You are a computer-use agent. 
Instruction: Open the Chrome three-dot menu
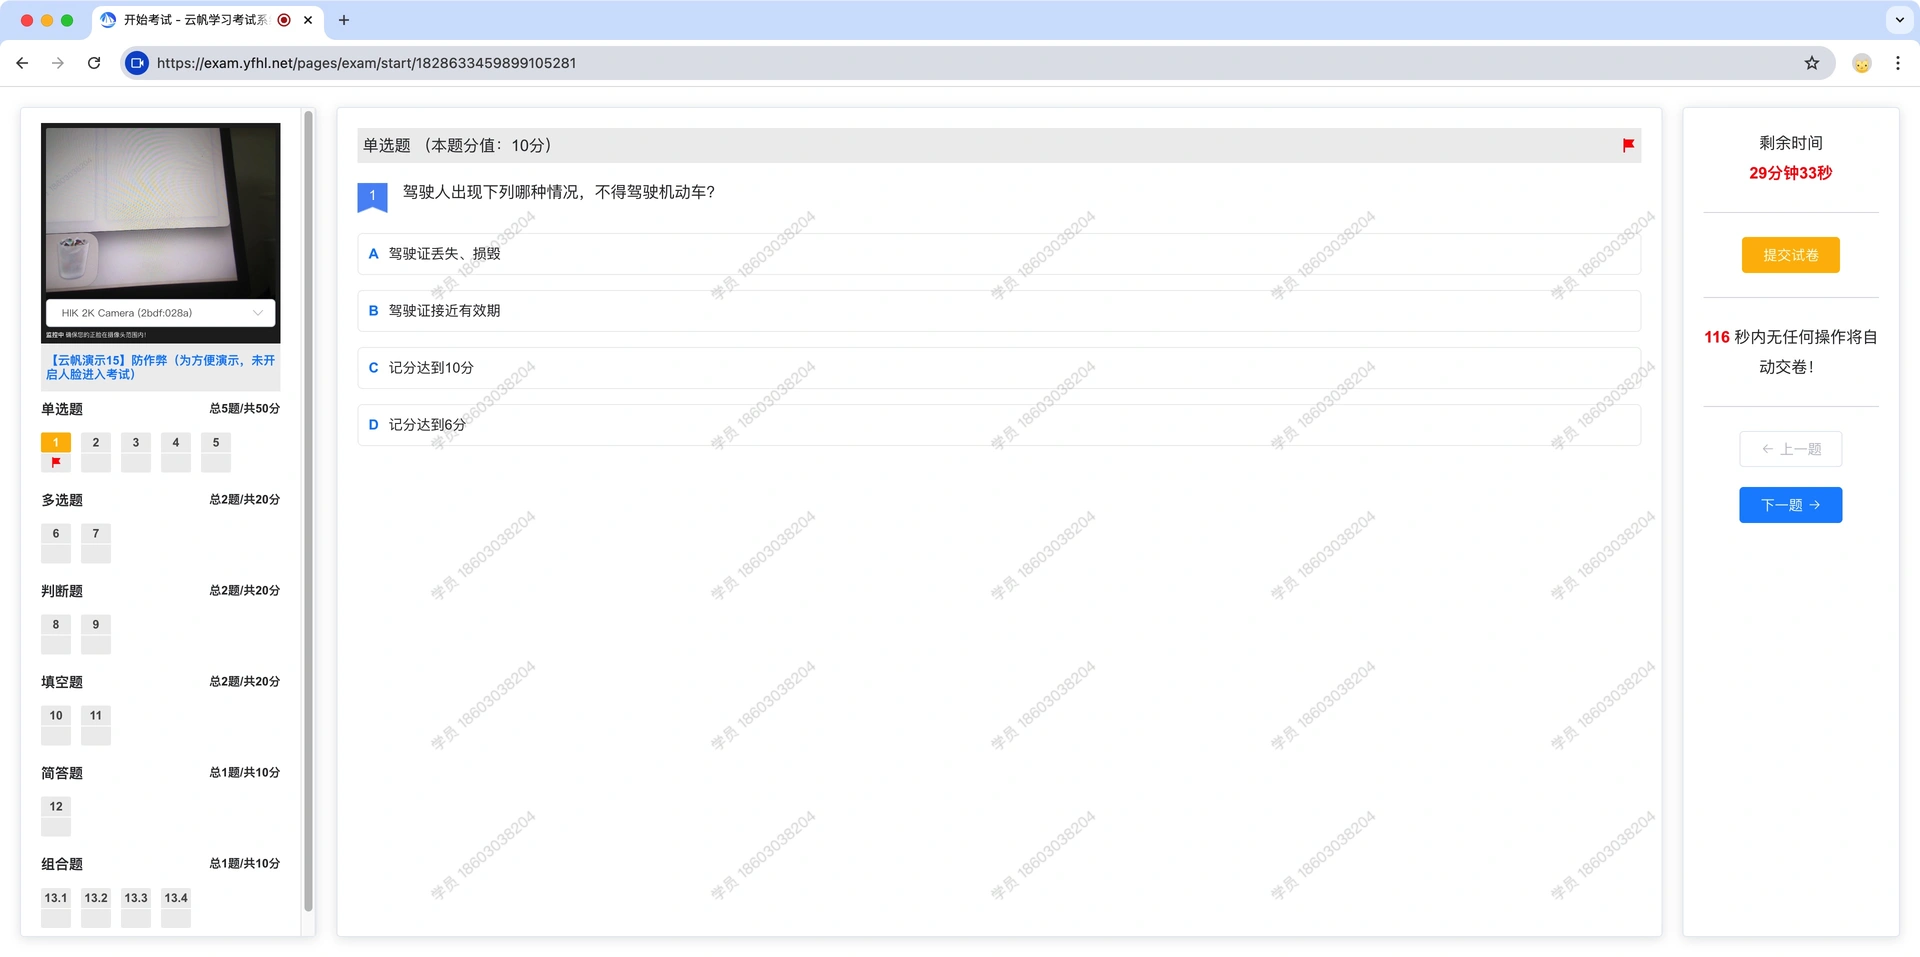pyautogui.click(x=1898, y=63)
